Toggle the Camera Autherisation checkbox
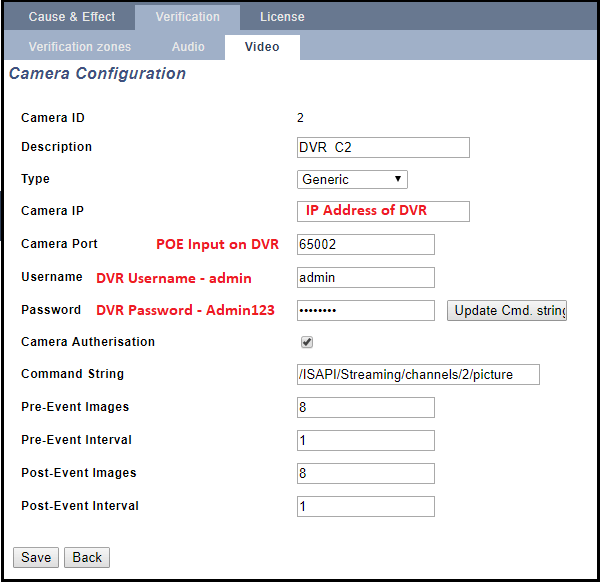The height and width of the screenshot is (582, 600). pos(307,342)
